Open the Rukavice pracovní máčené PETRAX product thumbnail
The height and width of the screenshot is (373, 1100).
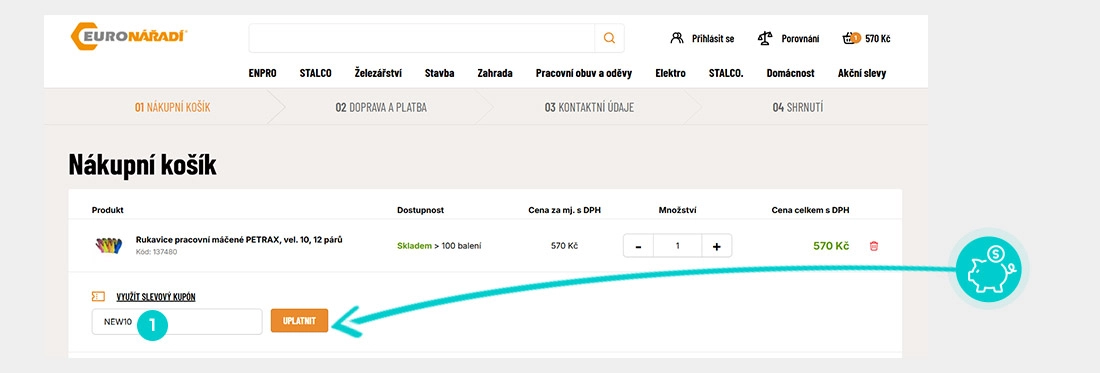[x=108, y=245]
